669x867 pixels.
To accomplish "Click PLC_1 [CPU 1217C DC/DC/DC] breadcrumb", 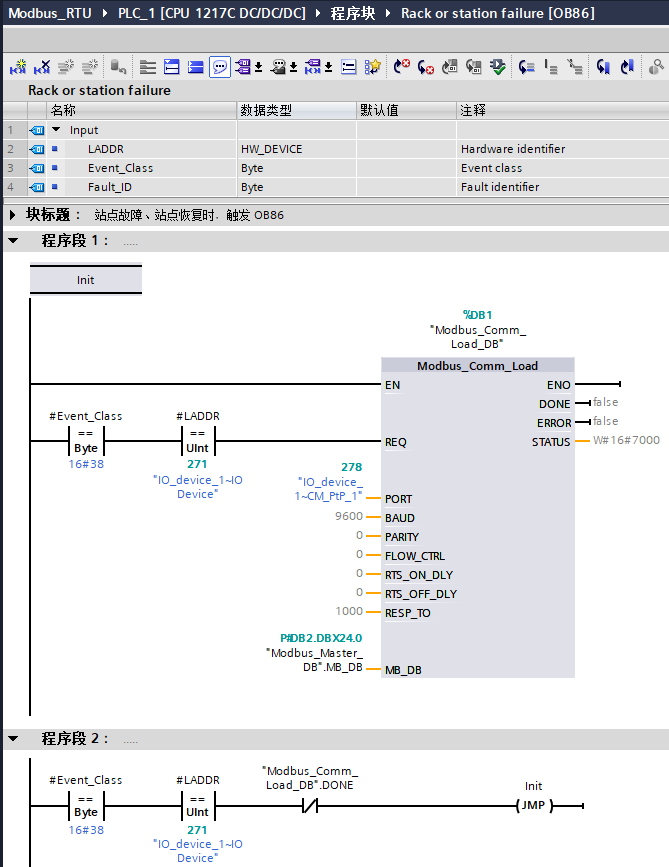I will pyautogui.click(x=212, y=13).
